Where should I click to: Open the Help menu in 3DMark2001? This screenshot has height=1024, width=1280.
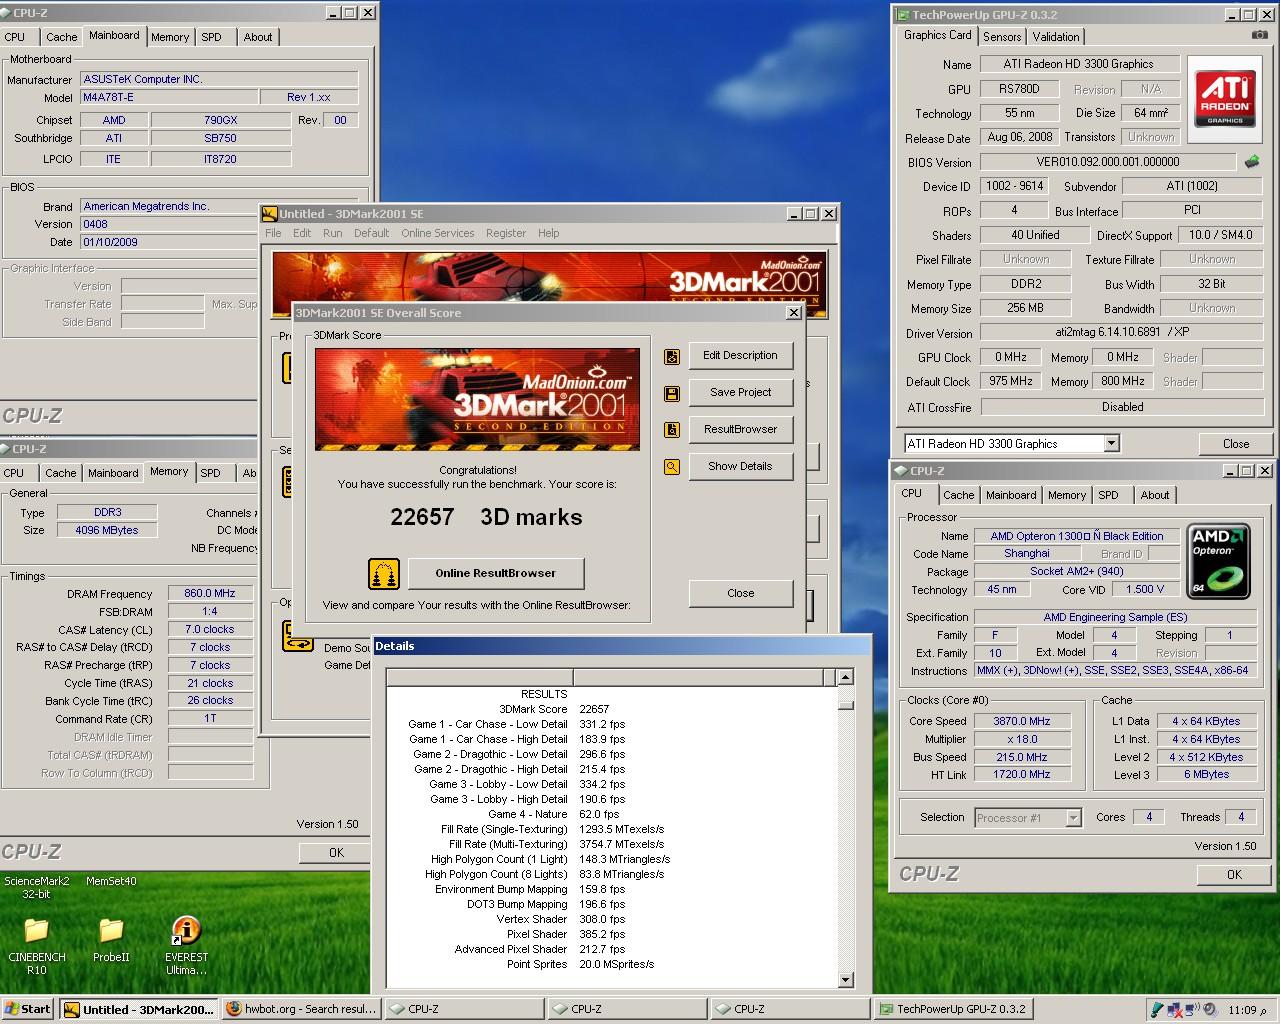pos(549,233)
